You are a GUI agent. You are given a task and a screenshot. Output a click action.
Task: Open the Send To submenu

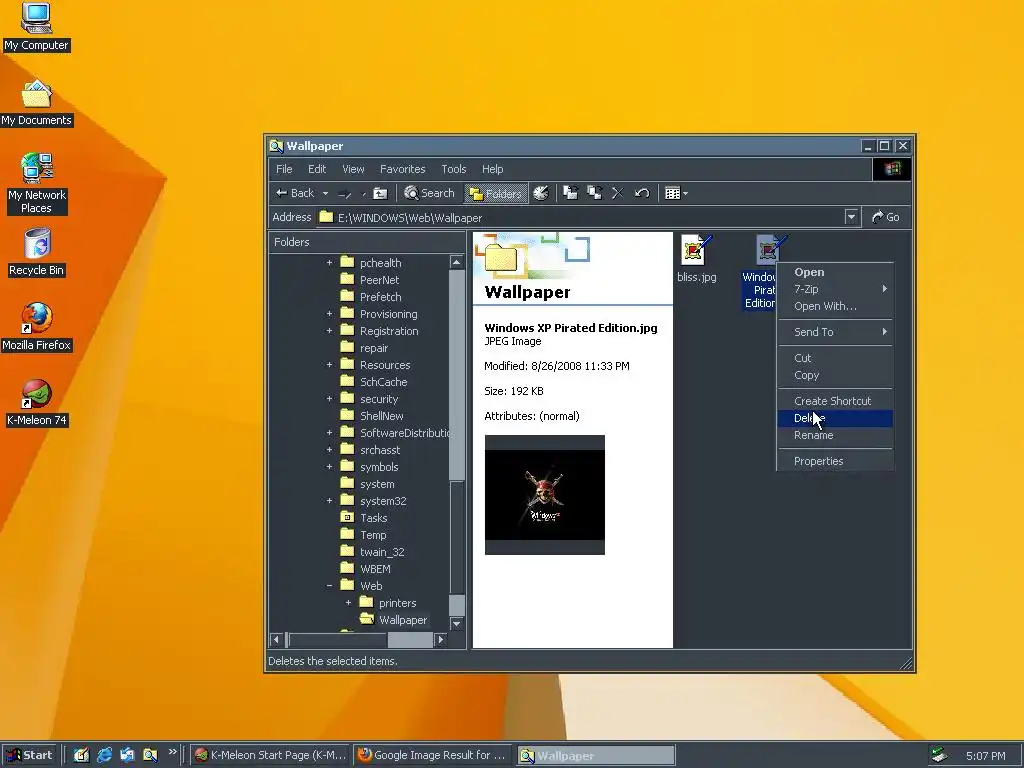[835, 332]
